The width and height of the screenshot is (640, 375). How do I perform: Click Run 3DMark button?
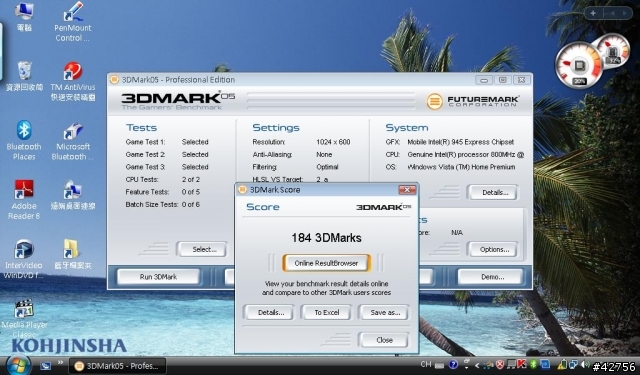[158, 277]
